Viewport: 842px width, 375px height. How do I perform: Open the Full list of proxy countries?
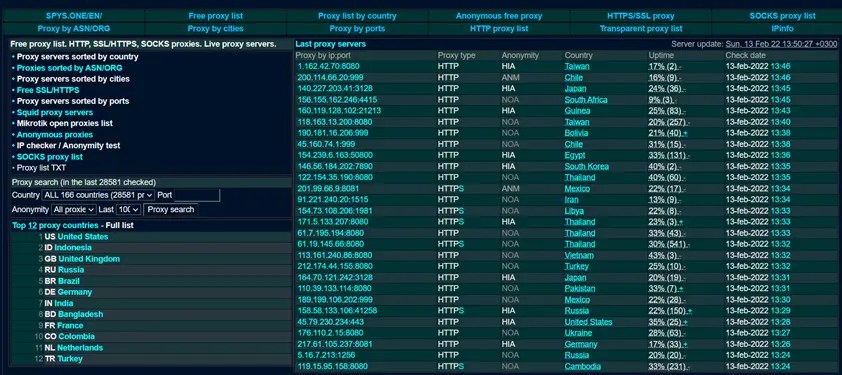pos(119,225)
